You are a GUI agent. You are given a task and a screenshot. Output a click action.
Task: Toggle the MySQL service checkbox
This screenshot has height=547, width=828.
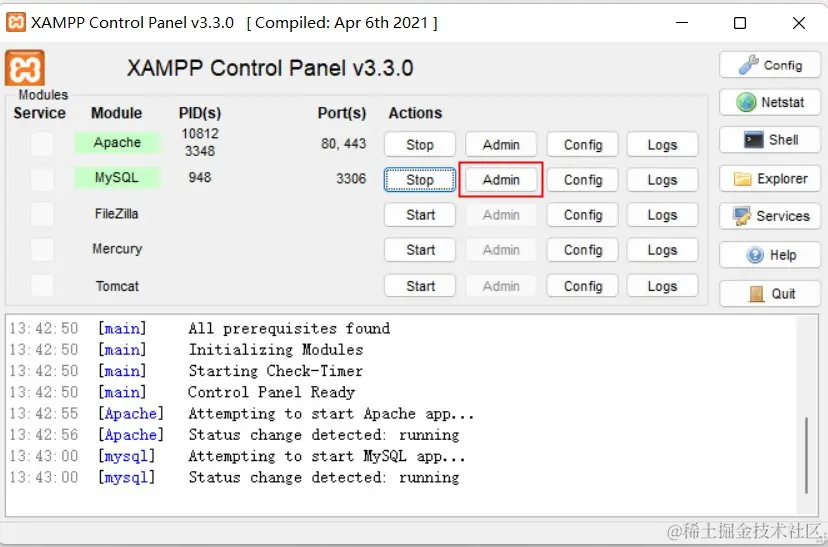[42, 179]
